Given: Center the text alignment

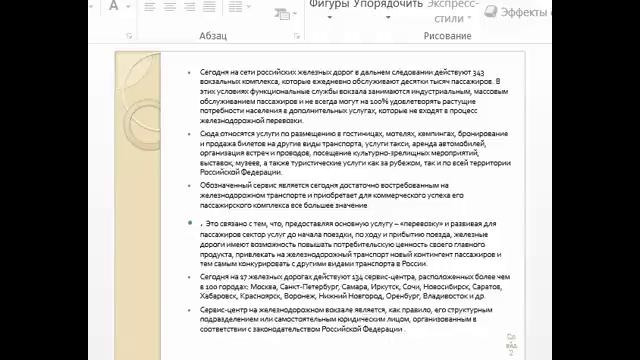Looking at the screenshot, I should 169,6.
